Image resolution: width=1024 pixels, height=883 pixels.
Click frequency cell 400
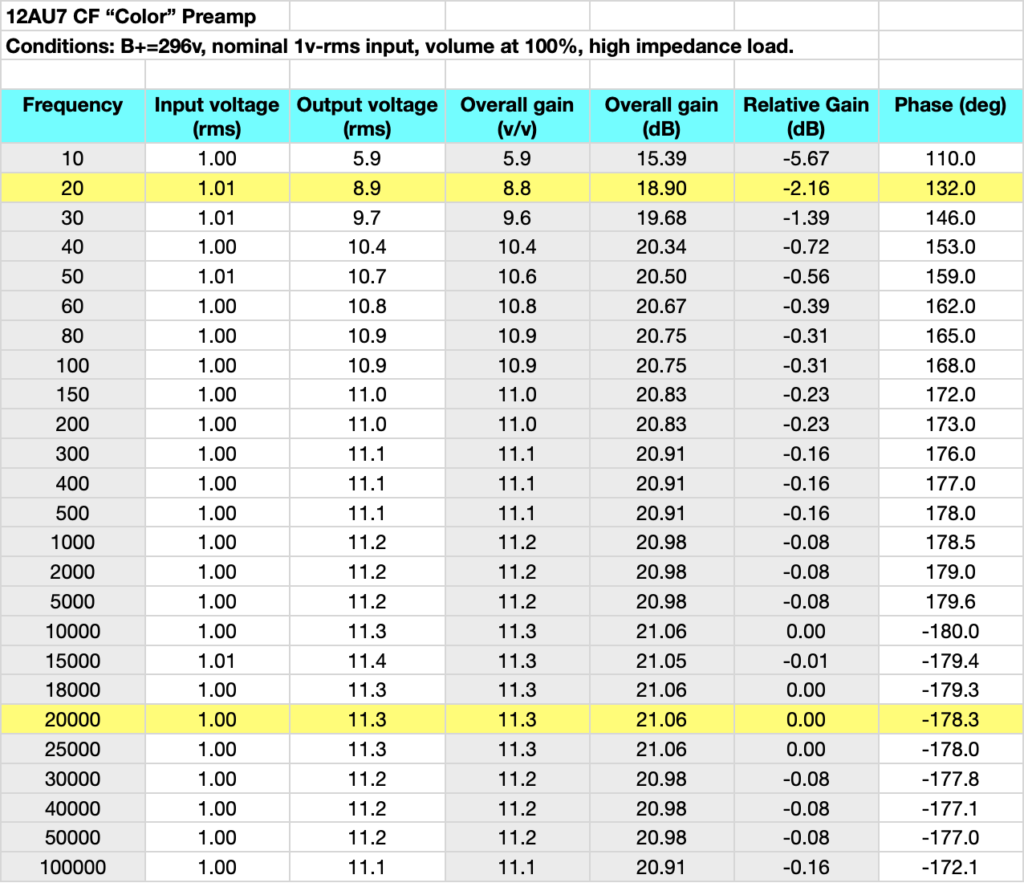pyautogui.click(x=72, y=483)
